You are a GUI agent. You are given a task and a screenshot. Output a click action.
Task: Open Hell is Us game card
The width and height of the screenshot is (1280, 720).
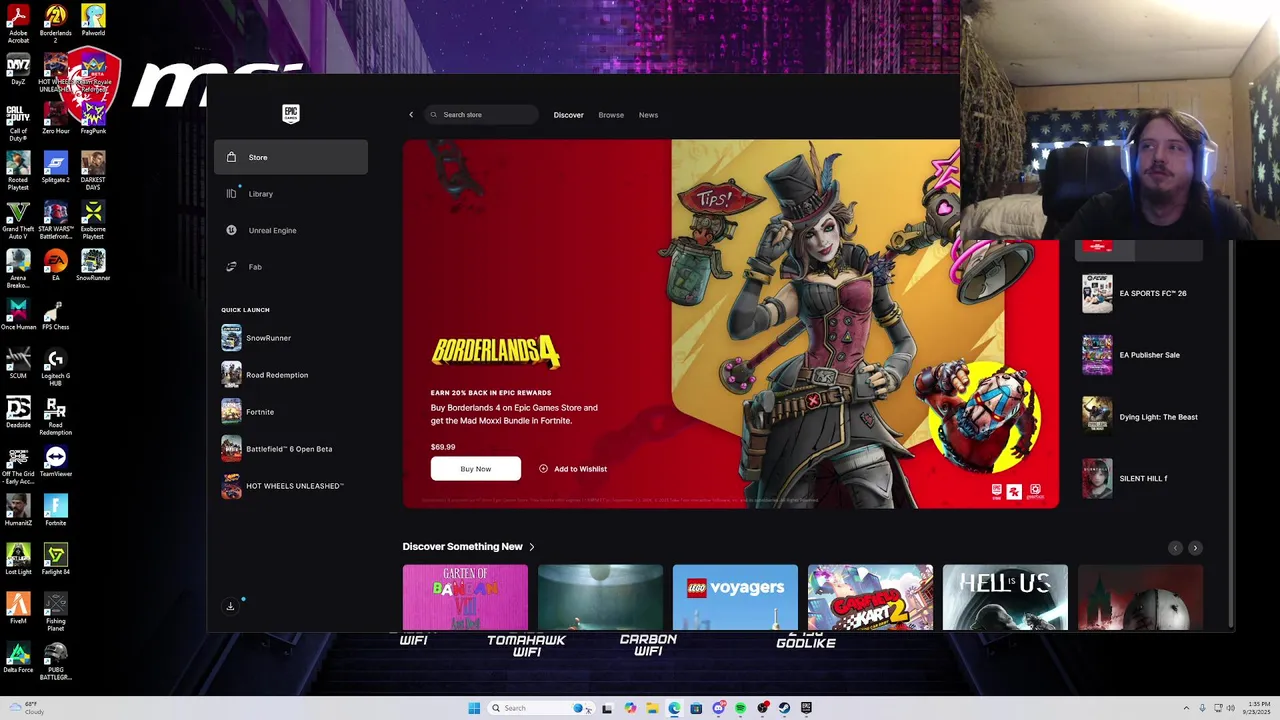pos(1005,598)
